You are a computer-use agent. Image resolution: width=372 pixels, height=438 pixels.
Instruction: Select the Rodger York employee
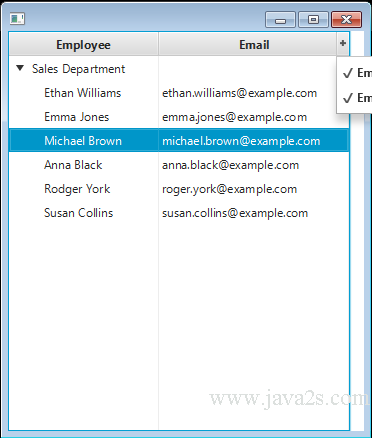(x=77, y=189)
